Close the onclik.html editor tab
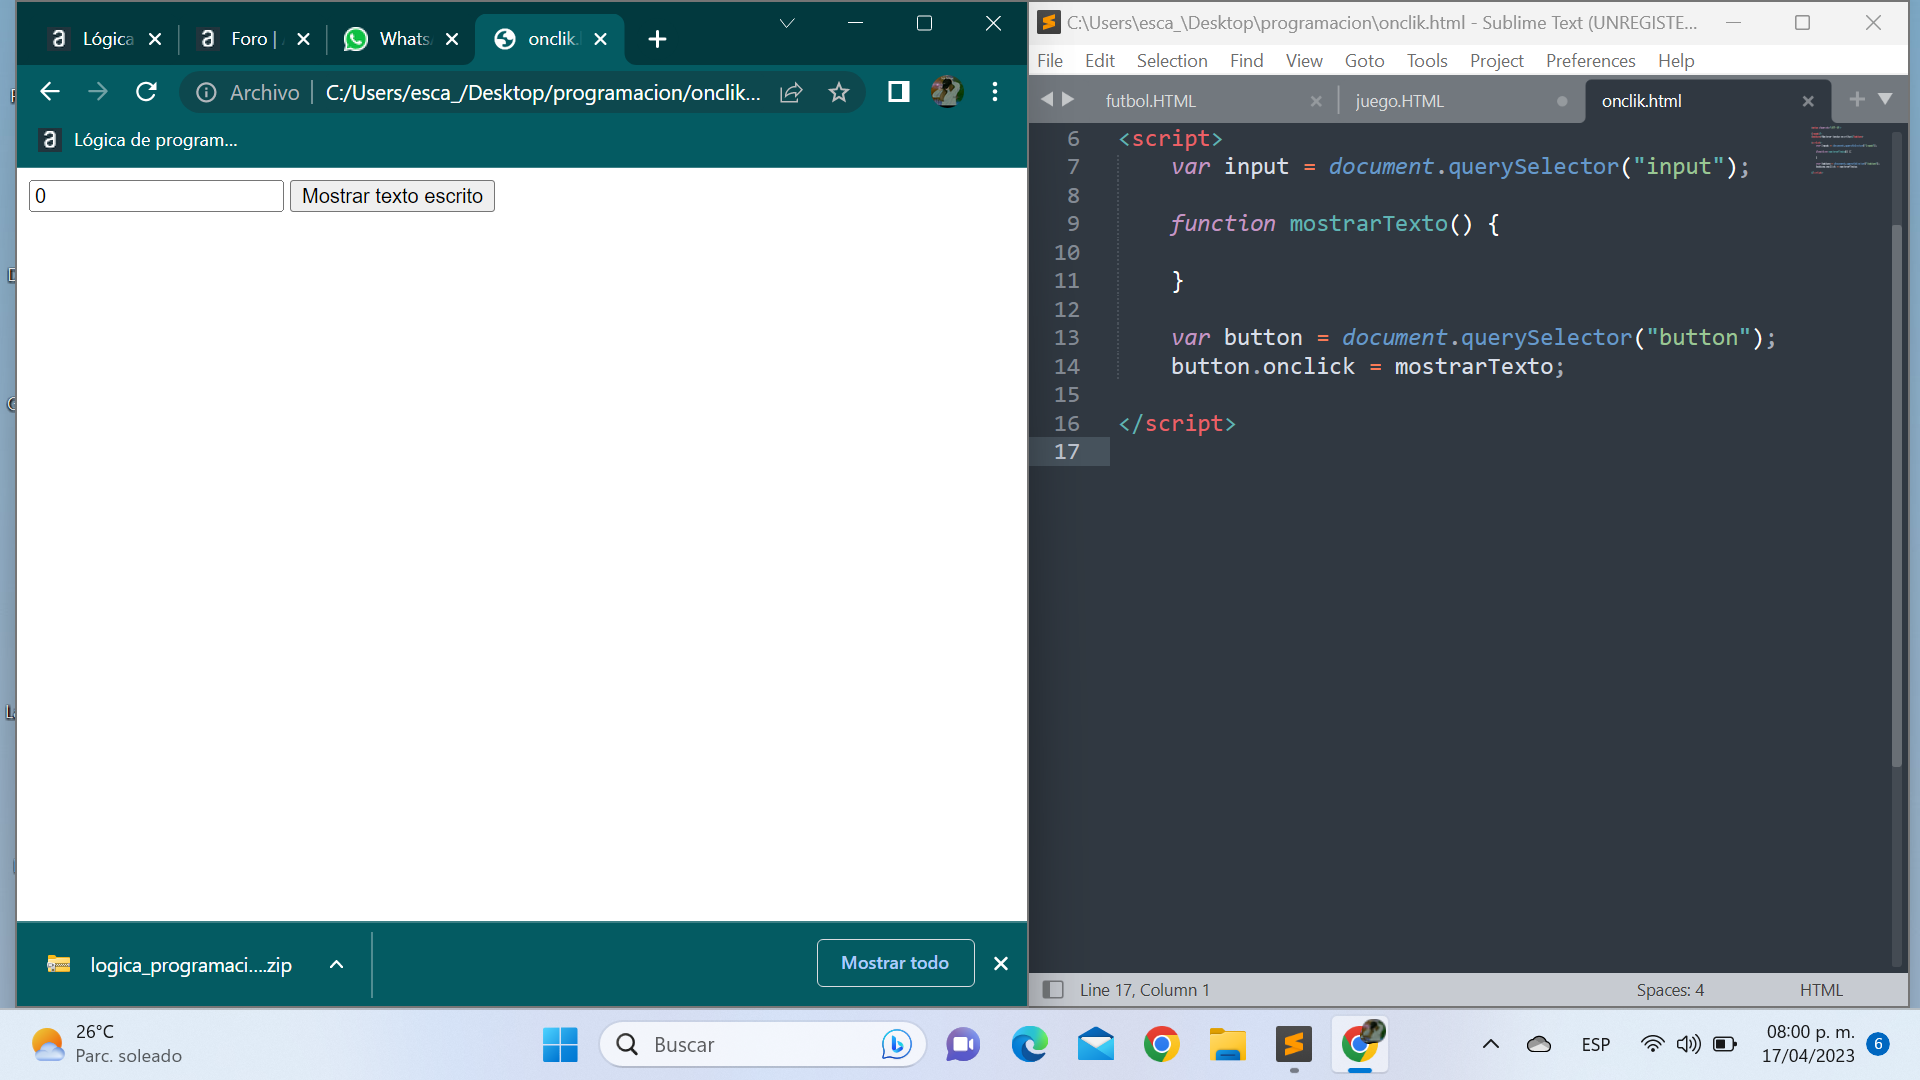 (x=1808, y=101)
